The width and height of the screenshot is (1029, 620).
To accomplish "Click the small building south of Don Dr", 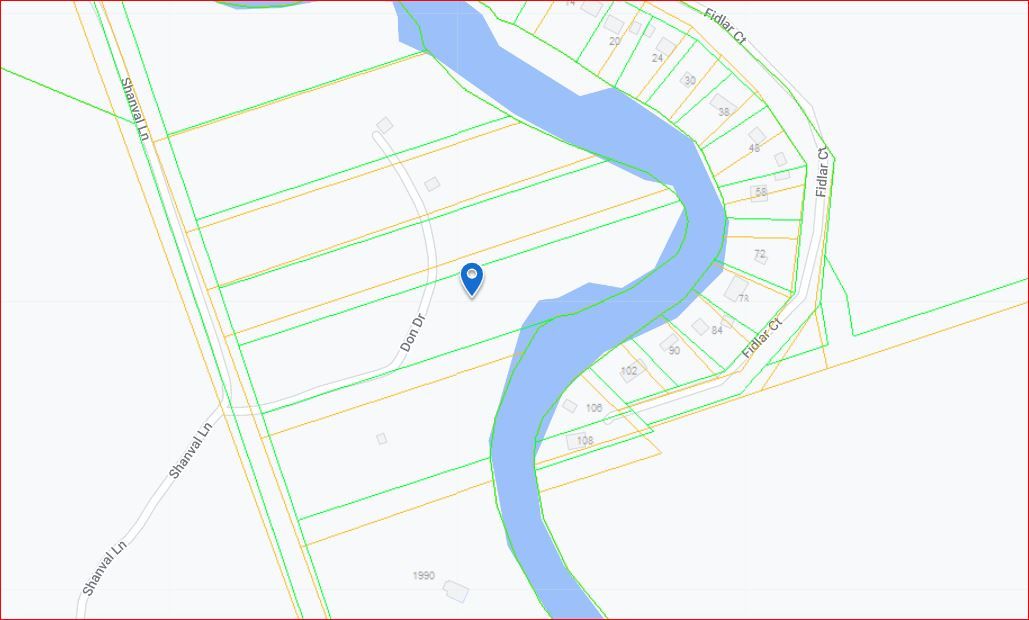I will [x=381, y=438].
